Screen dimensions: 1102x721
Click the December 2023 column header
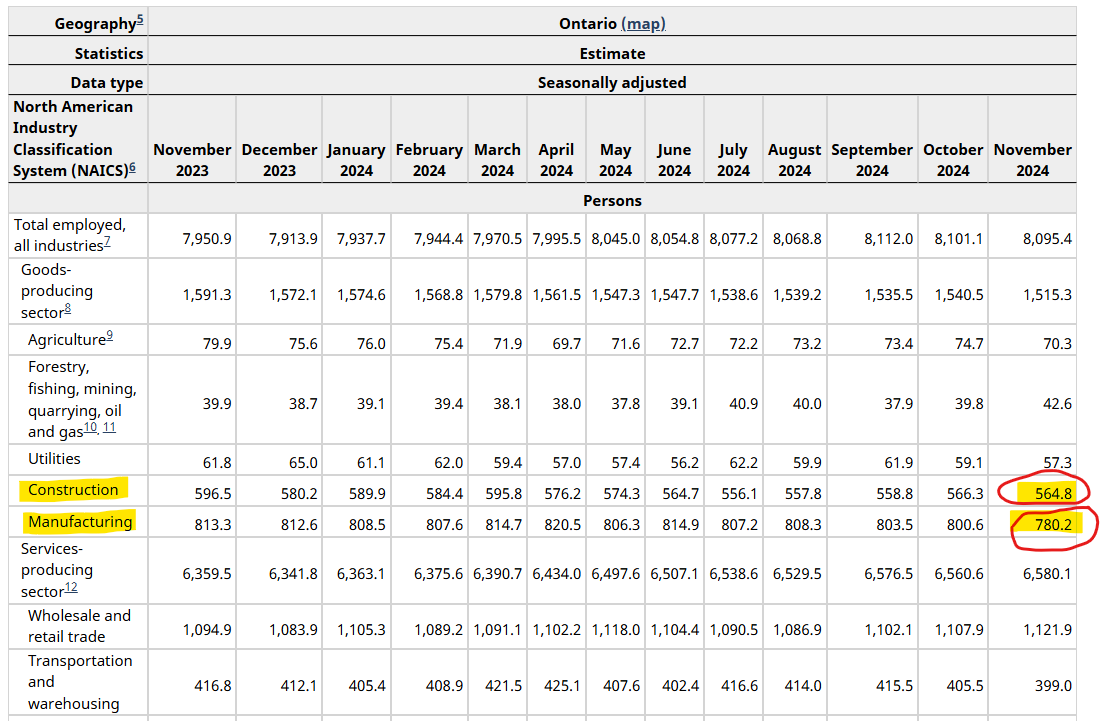(279, 160)
